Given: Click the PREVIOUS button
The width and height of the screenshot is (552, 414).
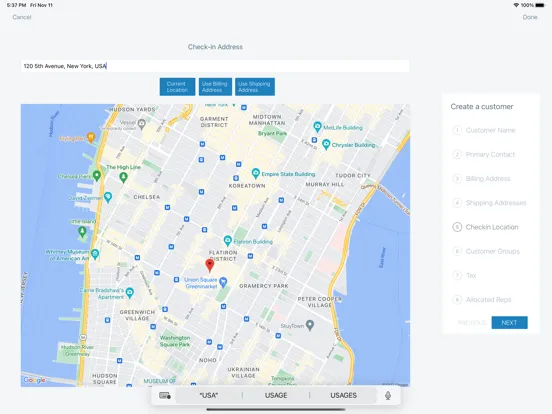Looking at the screenshot, I should coord(472,322).
